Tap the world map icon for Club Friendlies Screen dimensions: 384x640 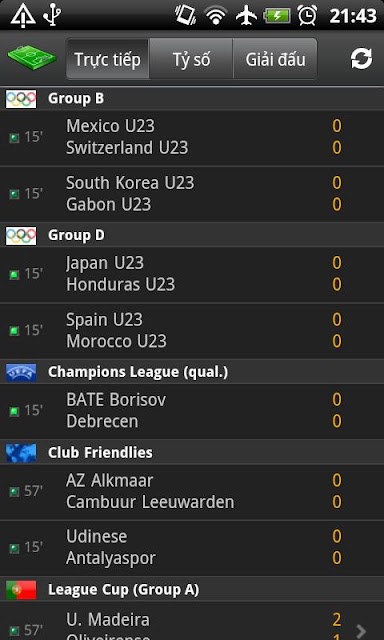(x=21, y=453)
